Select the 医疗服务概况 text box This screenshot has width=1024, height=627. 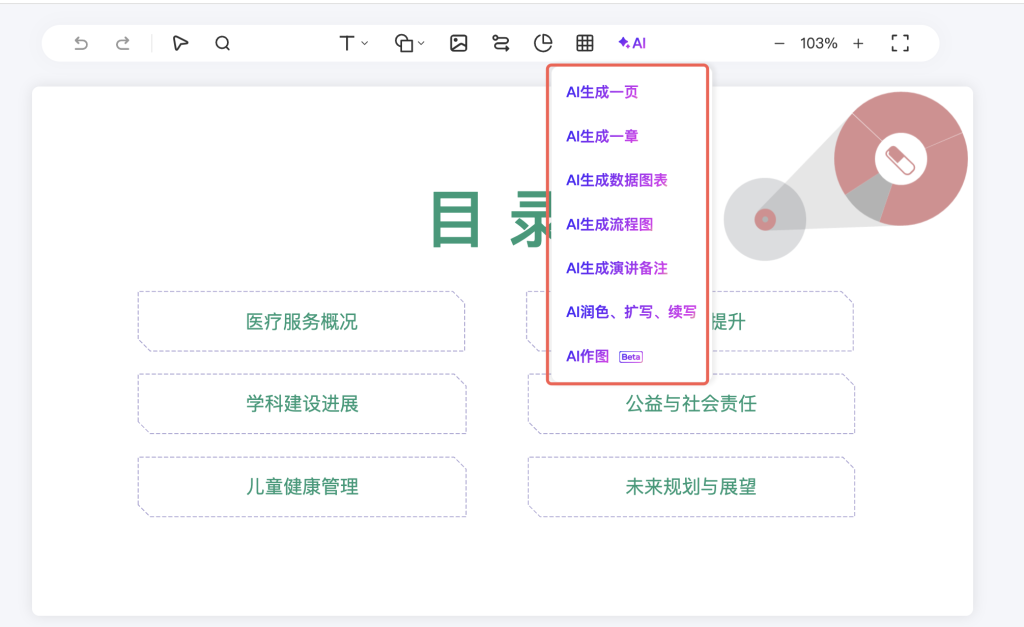click(301, 322)
